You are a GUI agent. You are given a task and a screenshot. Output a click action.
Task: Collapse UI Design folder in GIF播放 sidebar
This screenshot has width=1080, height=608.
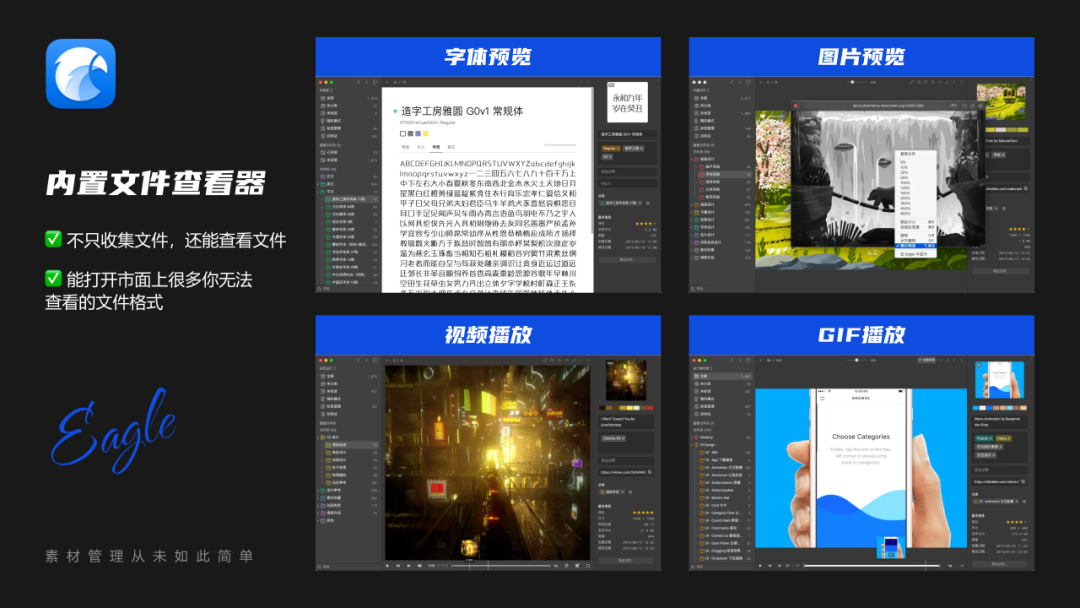(692, 445)
